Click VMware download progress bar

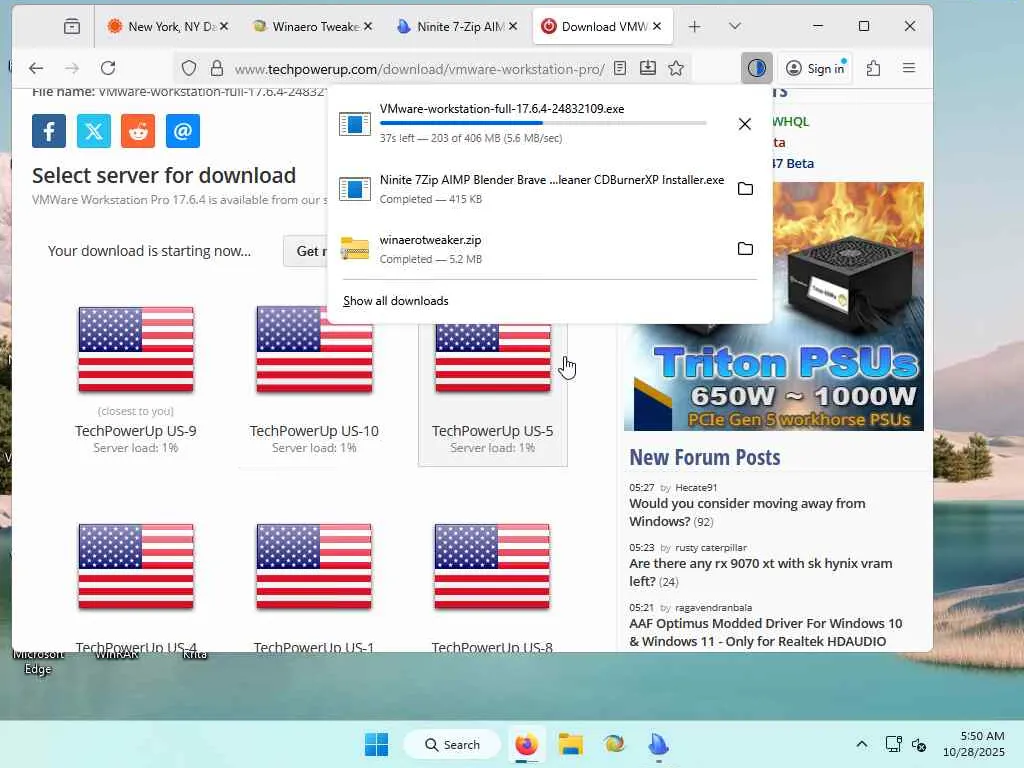pos(543,123)
